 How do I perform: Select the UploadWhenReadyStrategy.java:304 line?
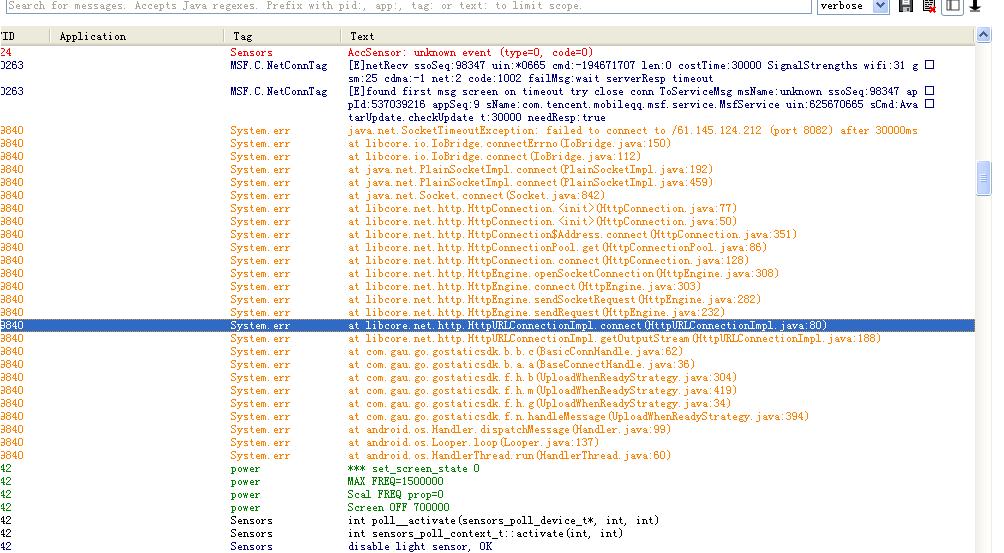(487, 378)
